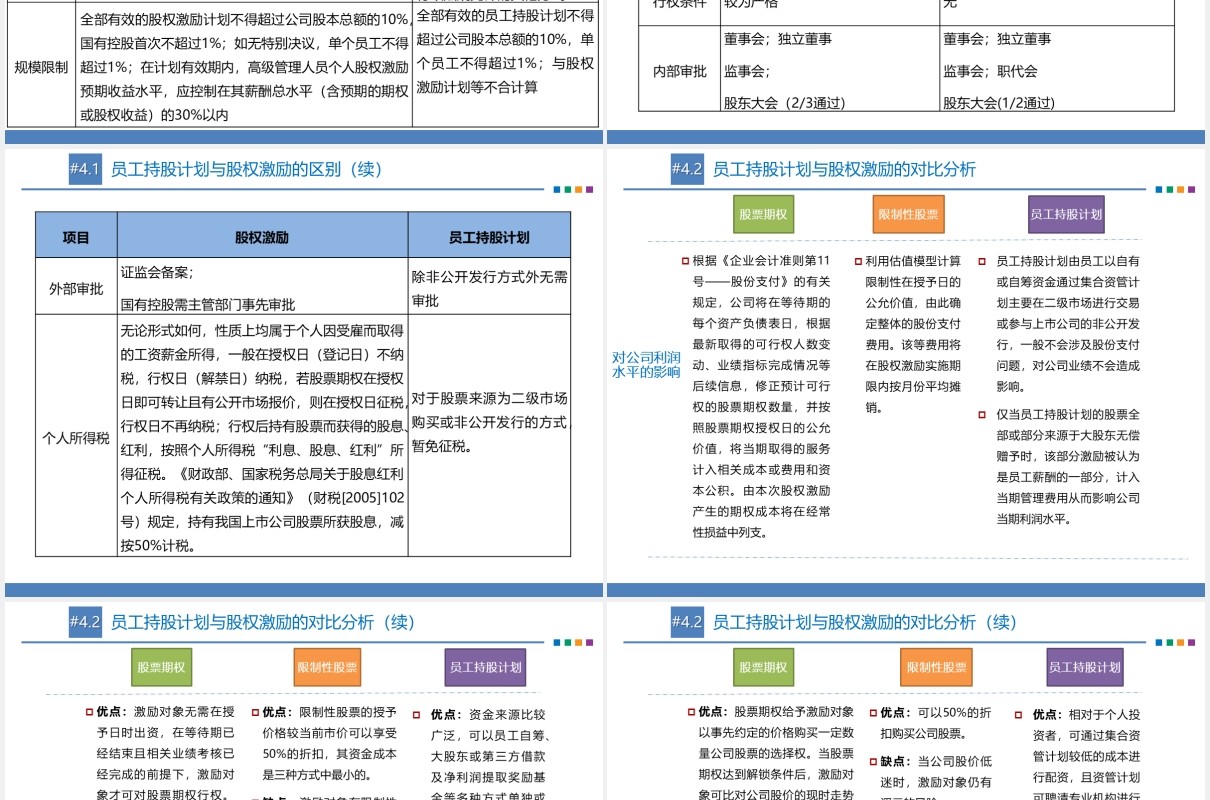Click the cell beginning 全部有效的股权激励计划不得超过
Viewport: 1210px width, 800px height.
pos(244,67)
